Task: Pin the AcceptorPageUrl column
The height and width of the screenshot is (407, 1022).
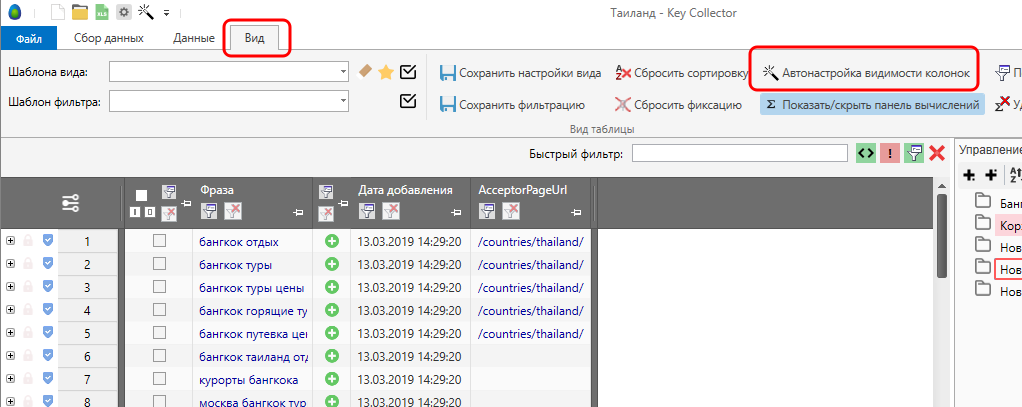Action: coord(576,212)
